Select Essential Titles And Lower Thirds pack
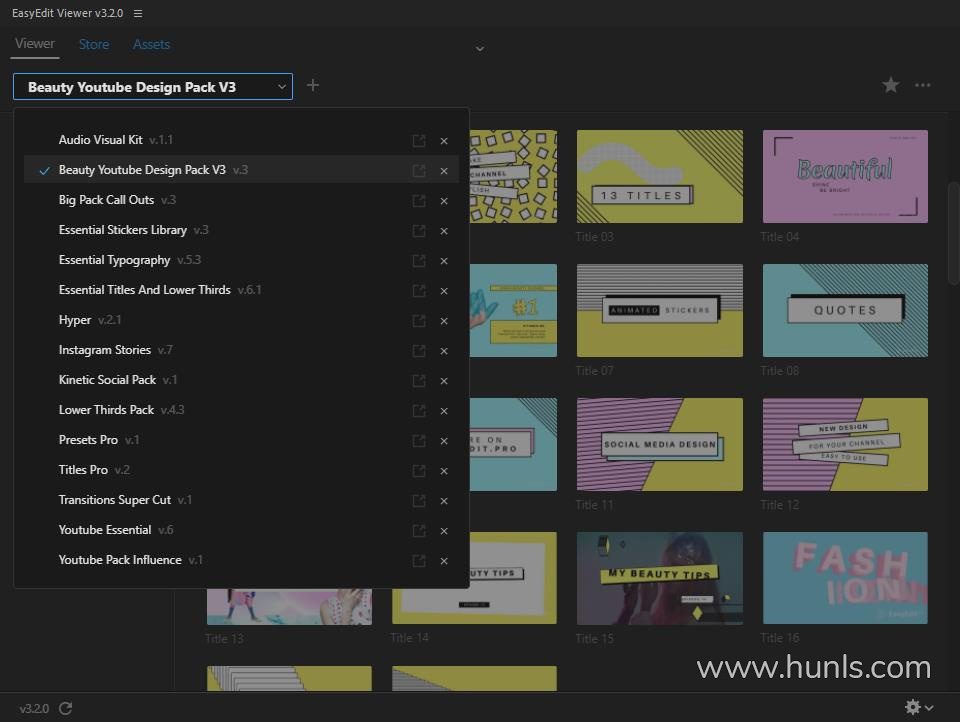Image resolution: width=960 pixels, height=722 pixels. (145, 290)
